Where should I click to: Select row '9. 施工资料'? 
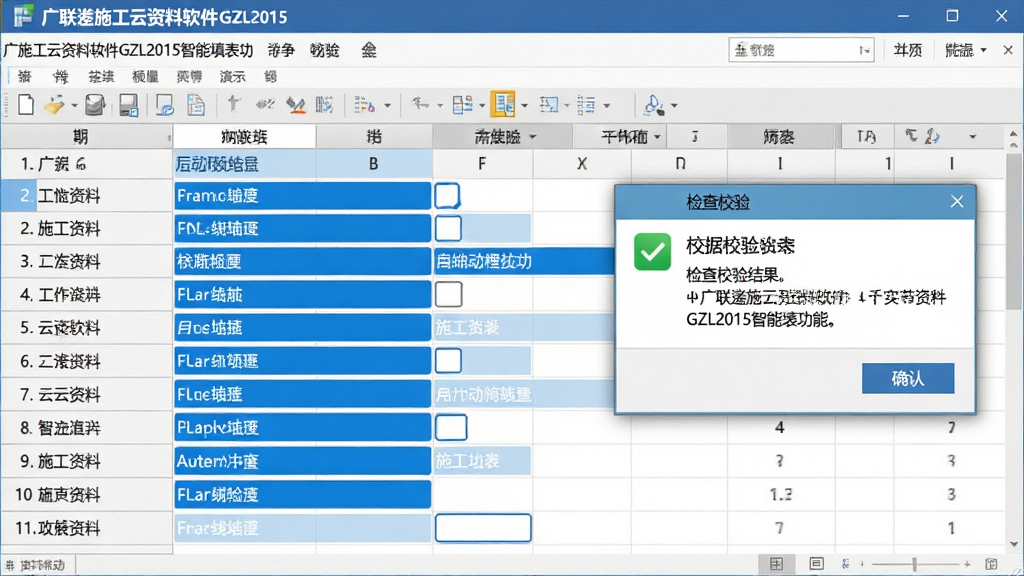pos(87,461)
